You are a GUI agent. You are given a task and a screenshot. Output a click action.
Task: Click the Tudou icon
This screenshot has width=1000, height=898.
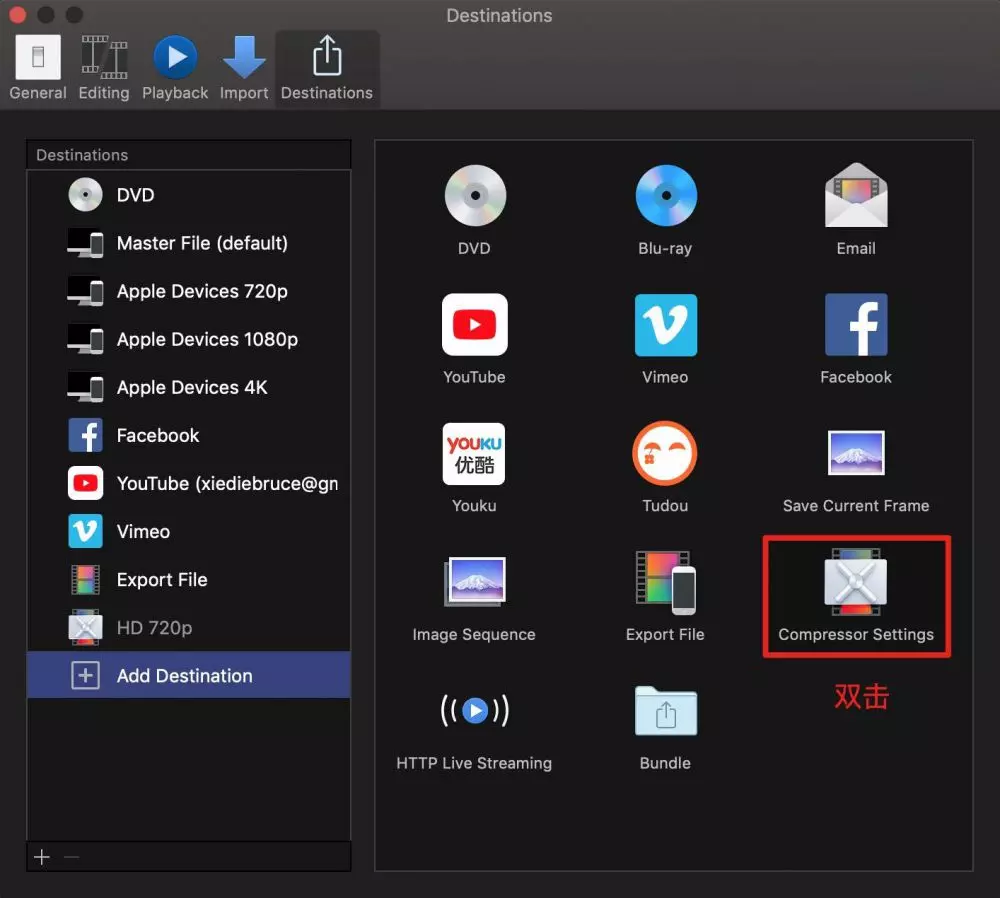click(x=665, y=453)
